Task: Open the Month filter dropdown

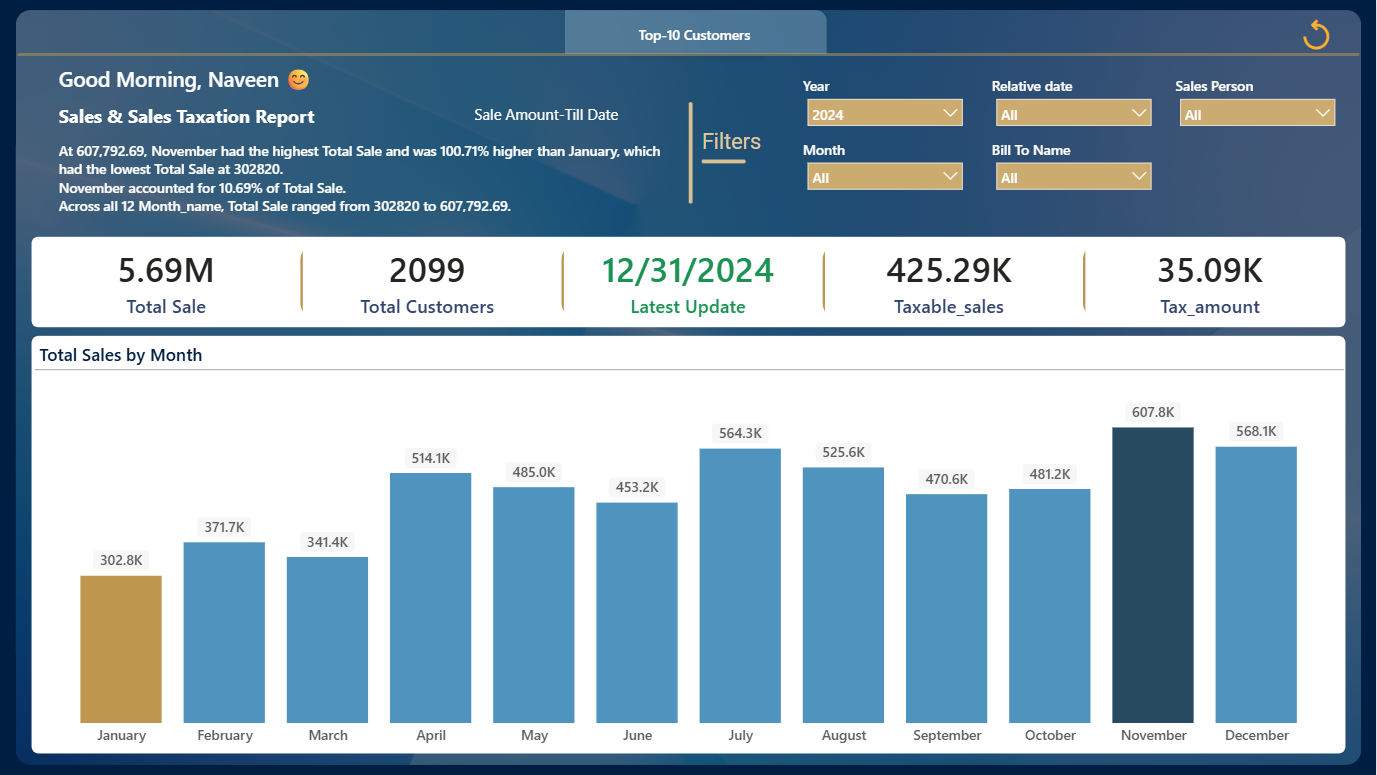Action: (x=885, y=177)
